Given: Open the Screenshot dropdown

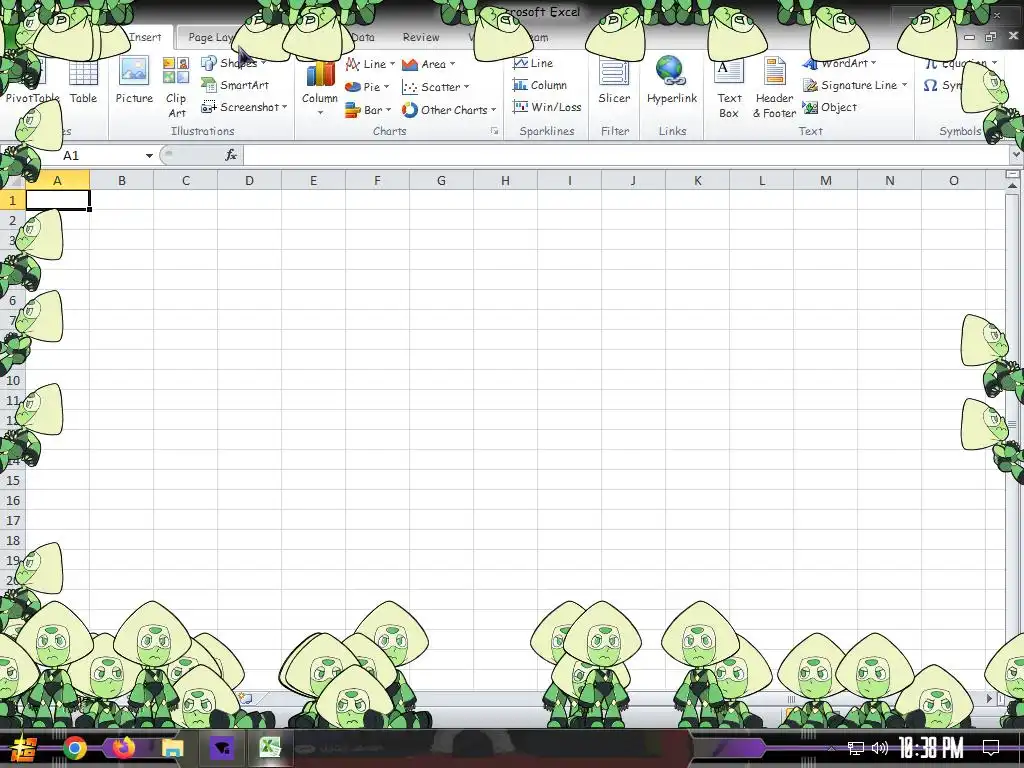Looking at the screenshot, I should (244, 107).
